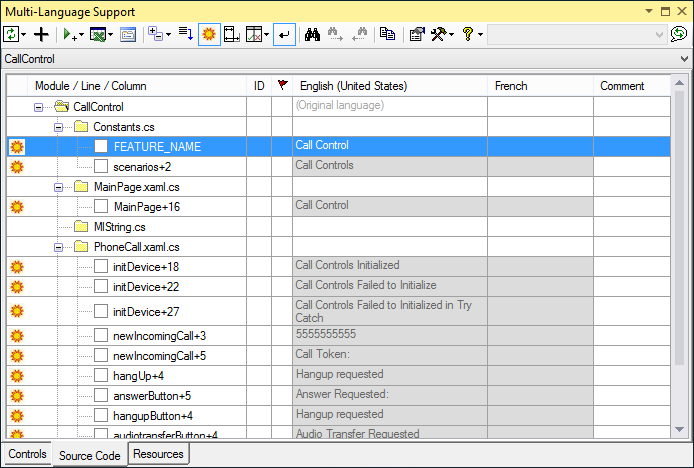Click the green refresh icon at toolbar right
Screen dimensions: 694x468
[x=679, y=34]
